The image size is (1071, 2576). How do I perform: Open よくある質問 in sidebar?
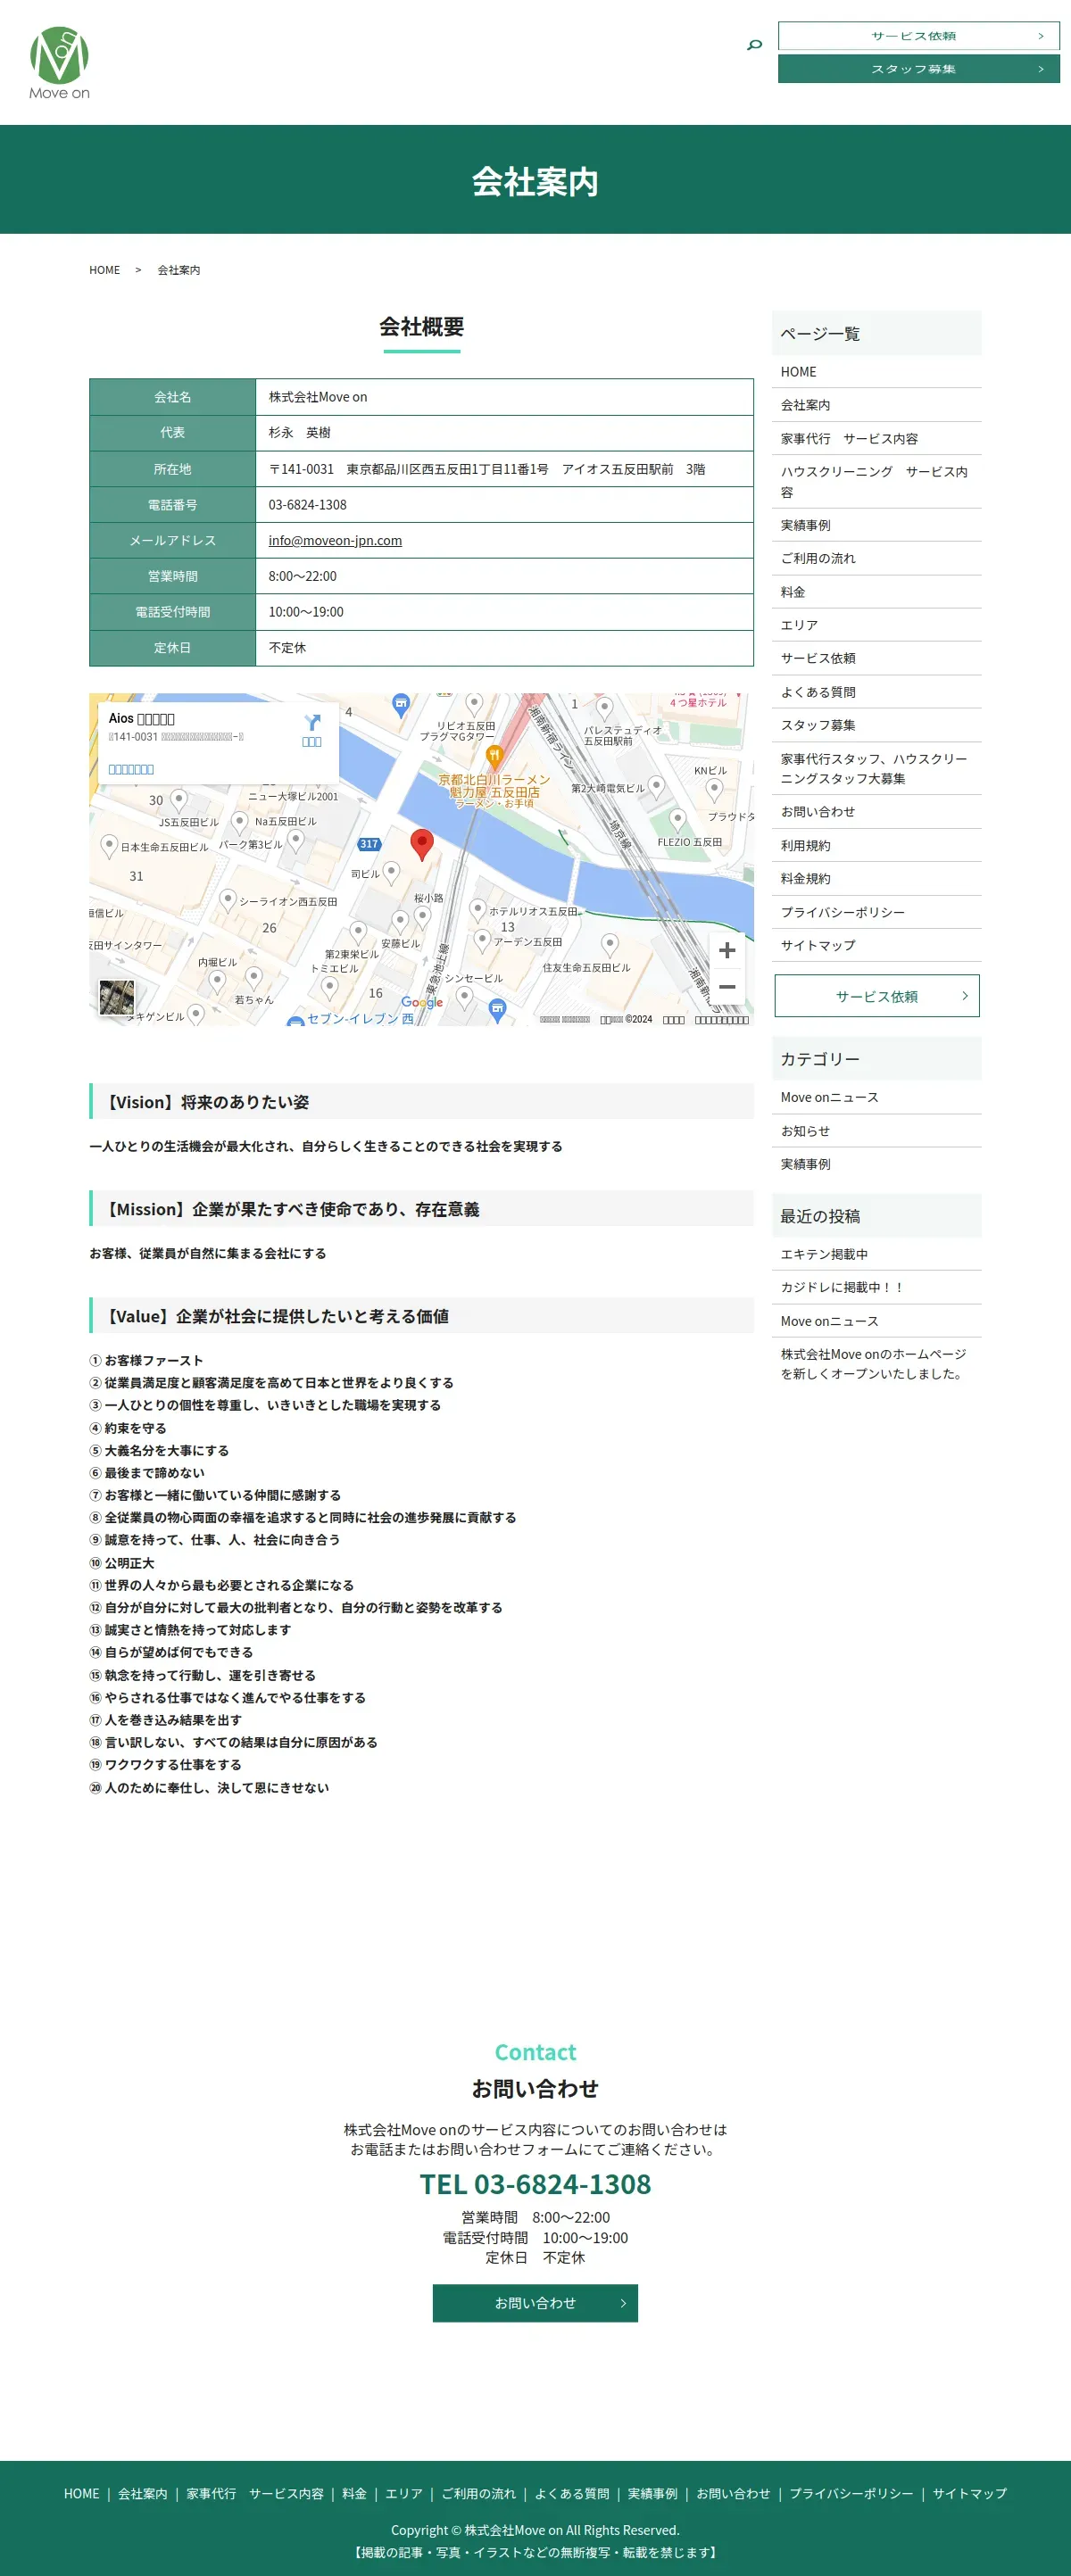877,692
